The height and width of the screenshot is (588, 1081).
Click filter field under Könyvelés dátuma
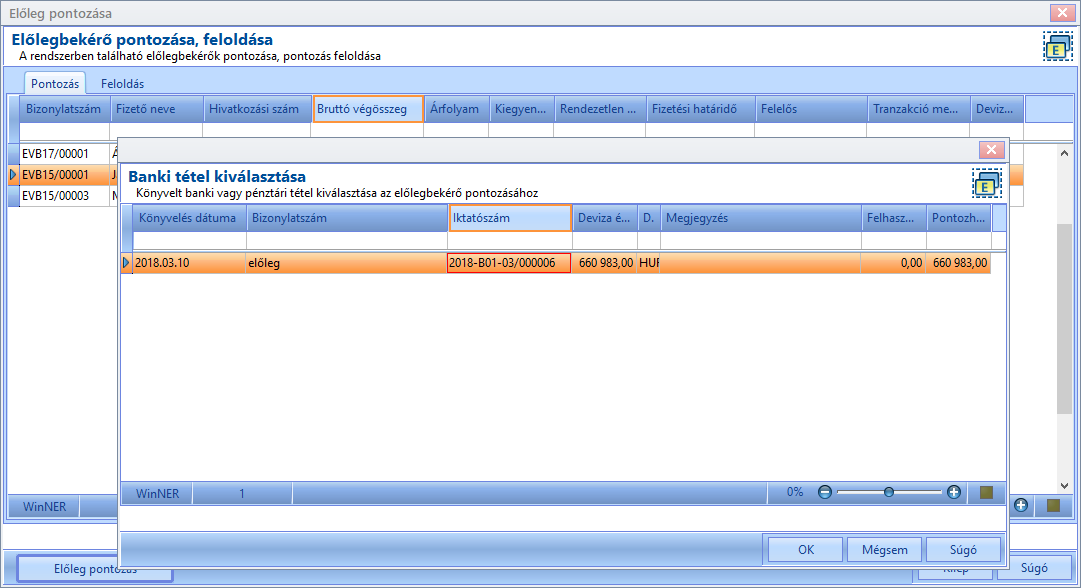pos(189,241)
